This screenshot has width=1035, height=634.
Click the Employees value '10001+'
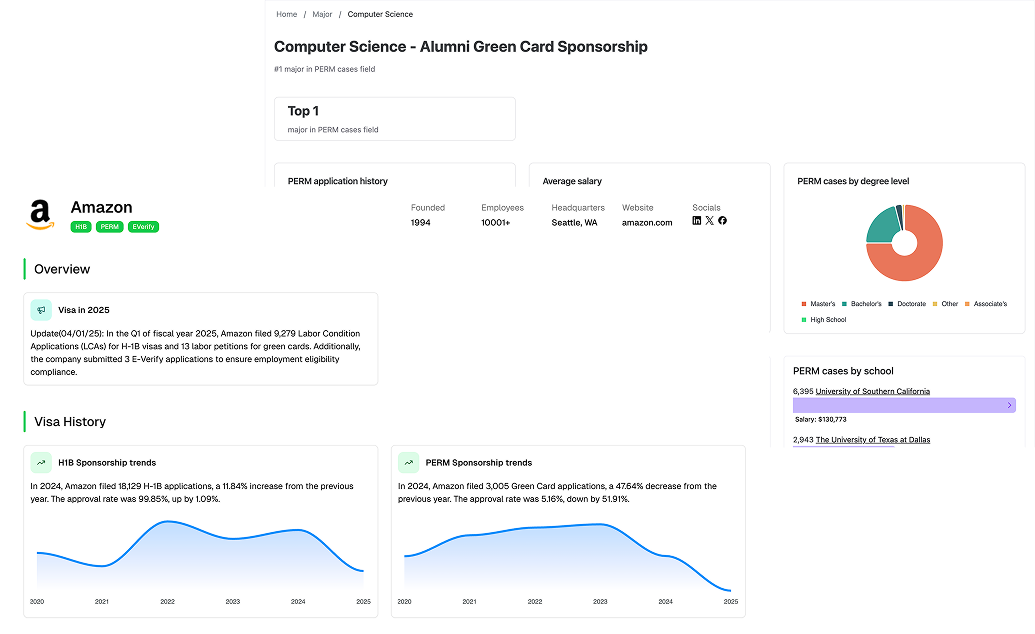(496, 223)
